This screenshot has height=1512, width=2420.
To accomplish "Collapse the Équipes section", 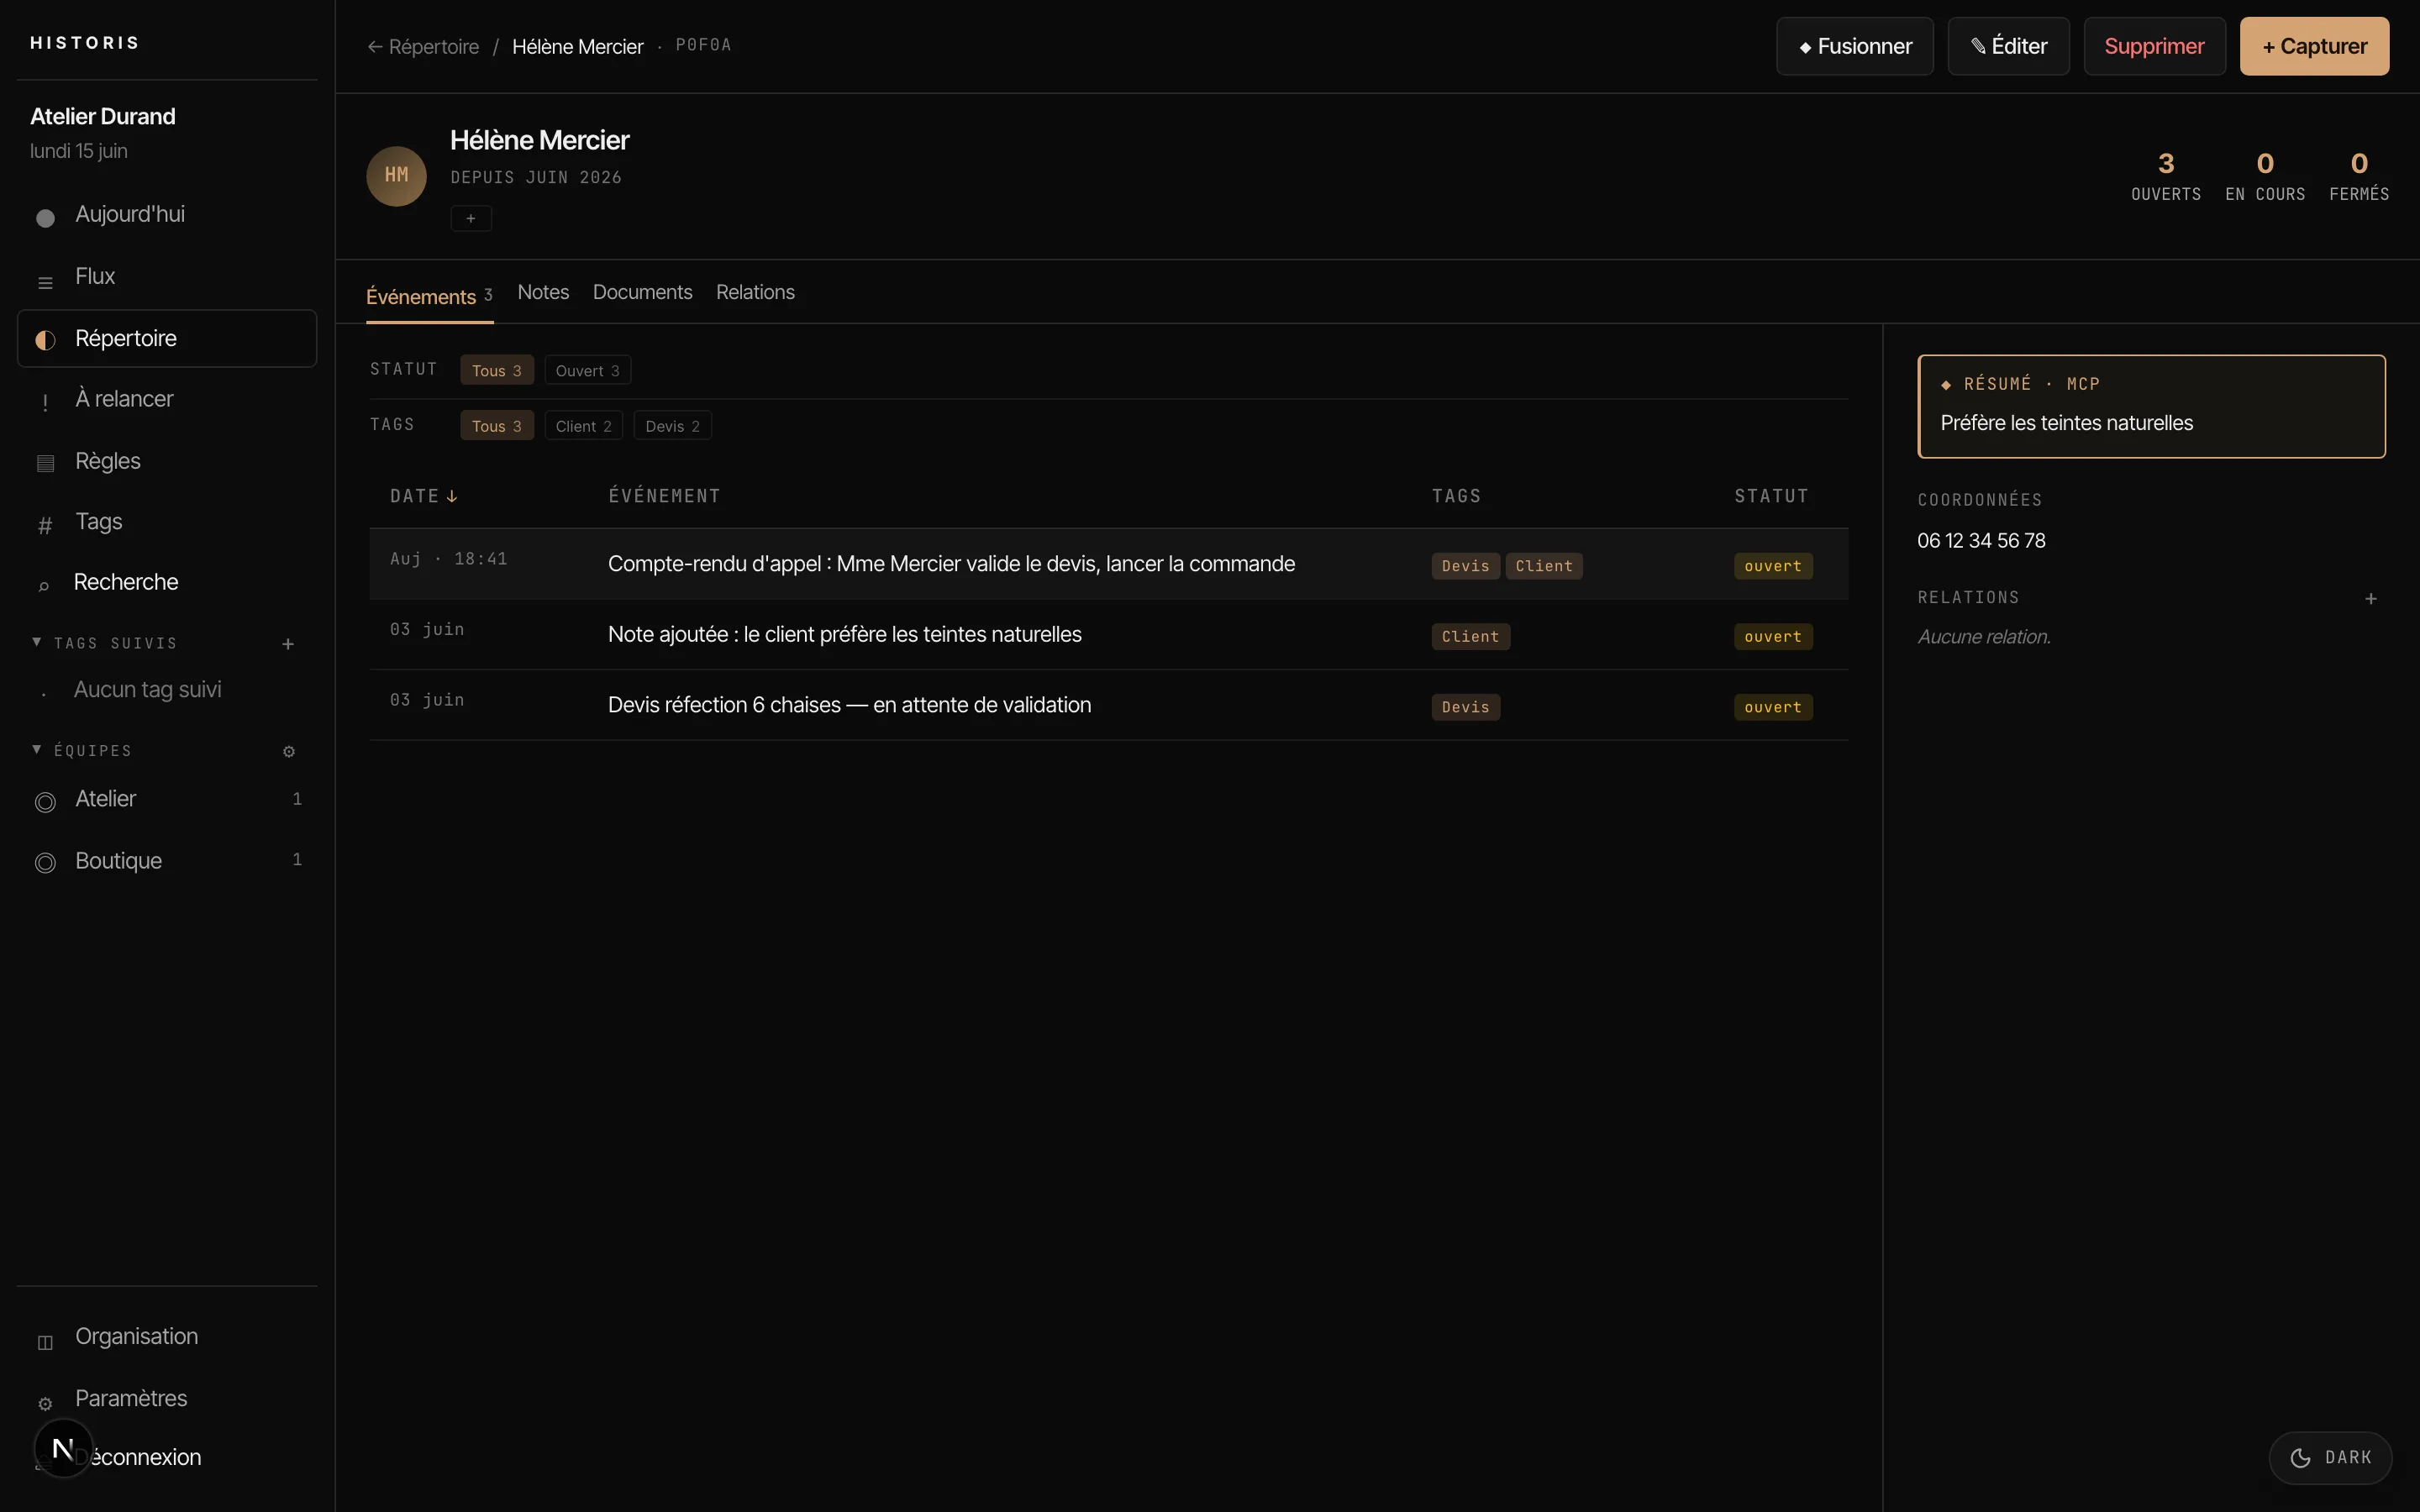I will 37,749.
